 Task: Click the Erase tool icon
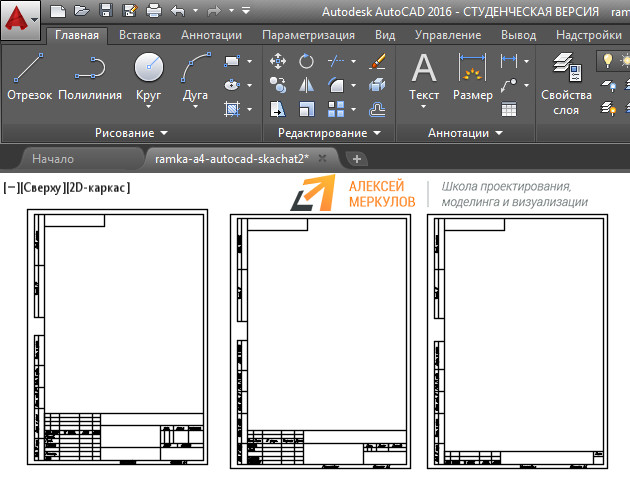click(x=377, y=61)
